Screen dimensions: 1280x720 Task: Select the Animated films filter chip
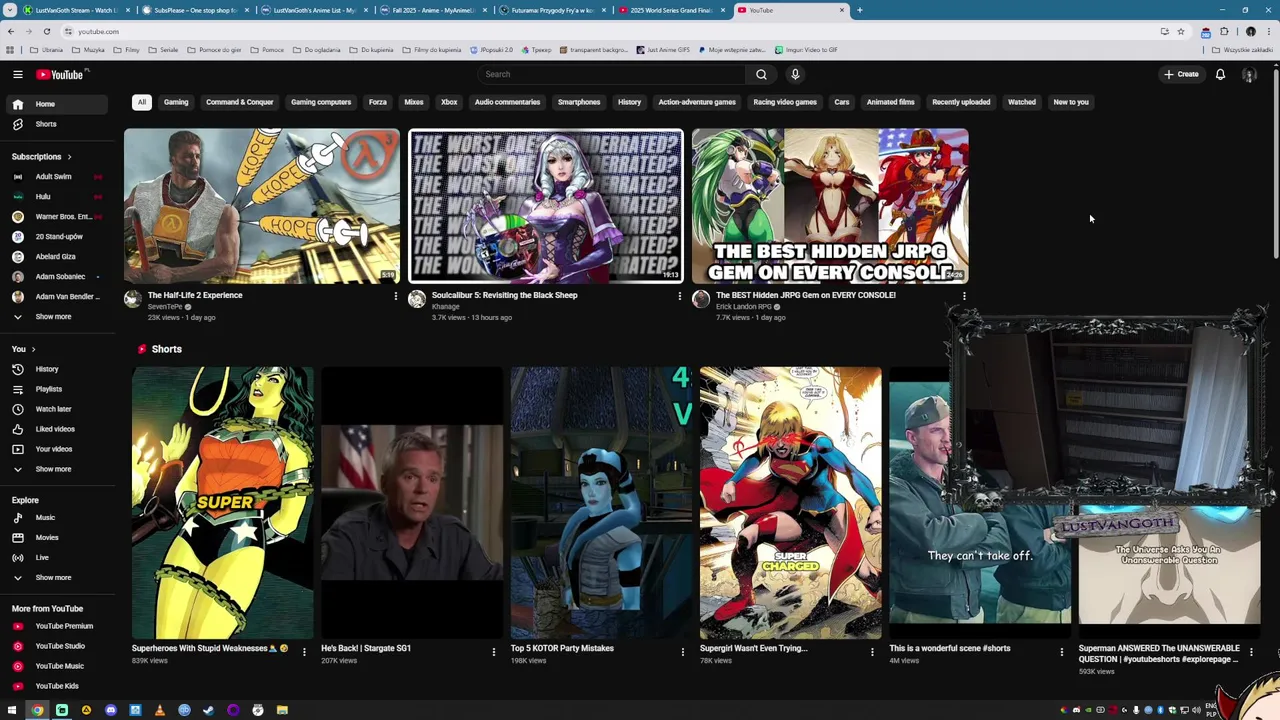[890, 102]
